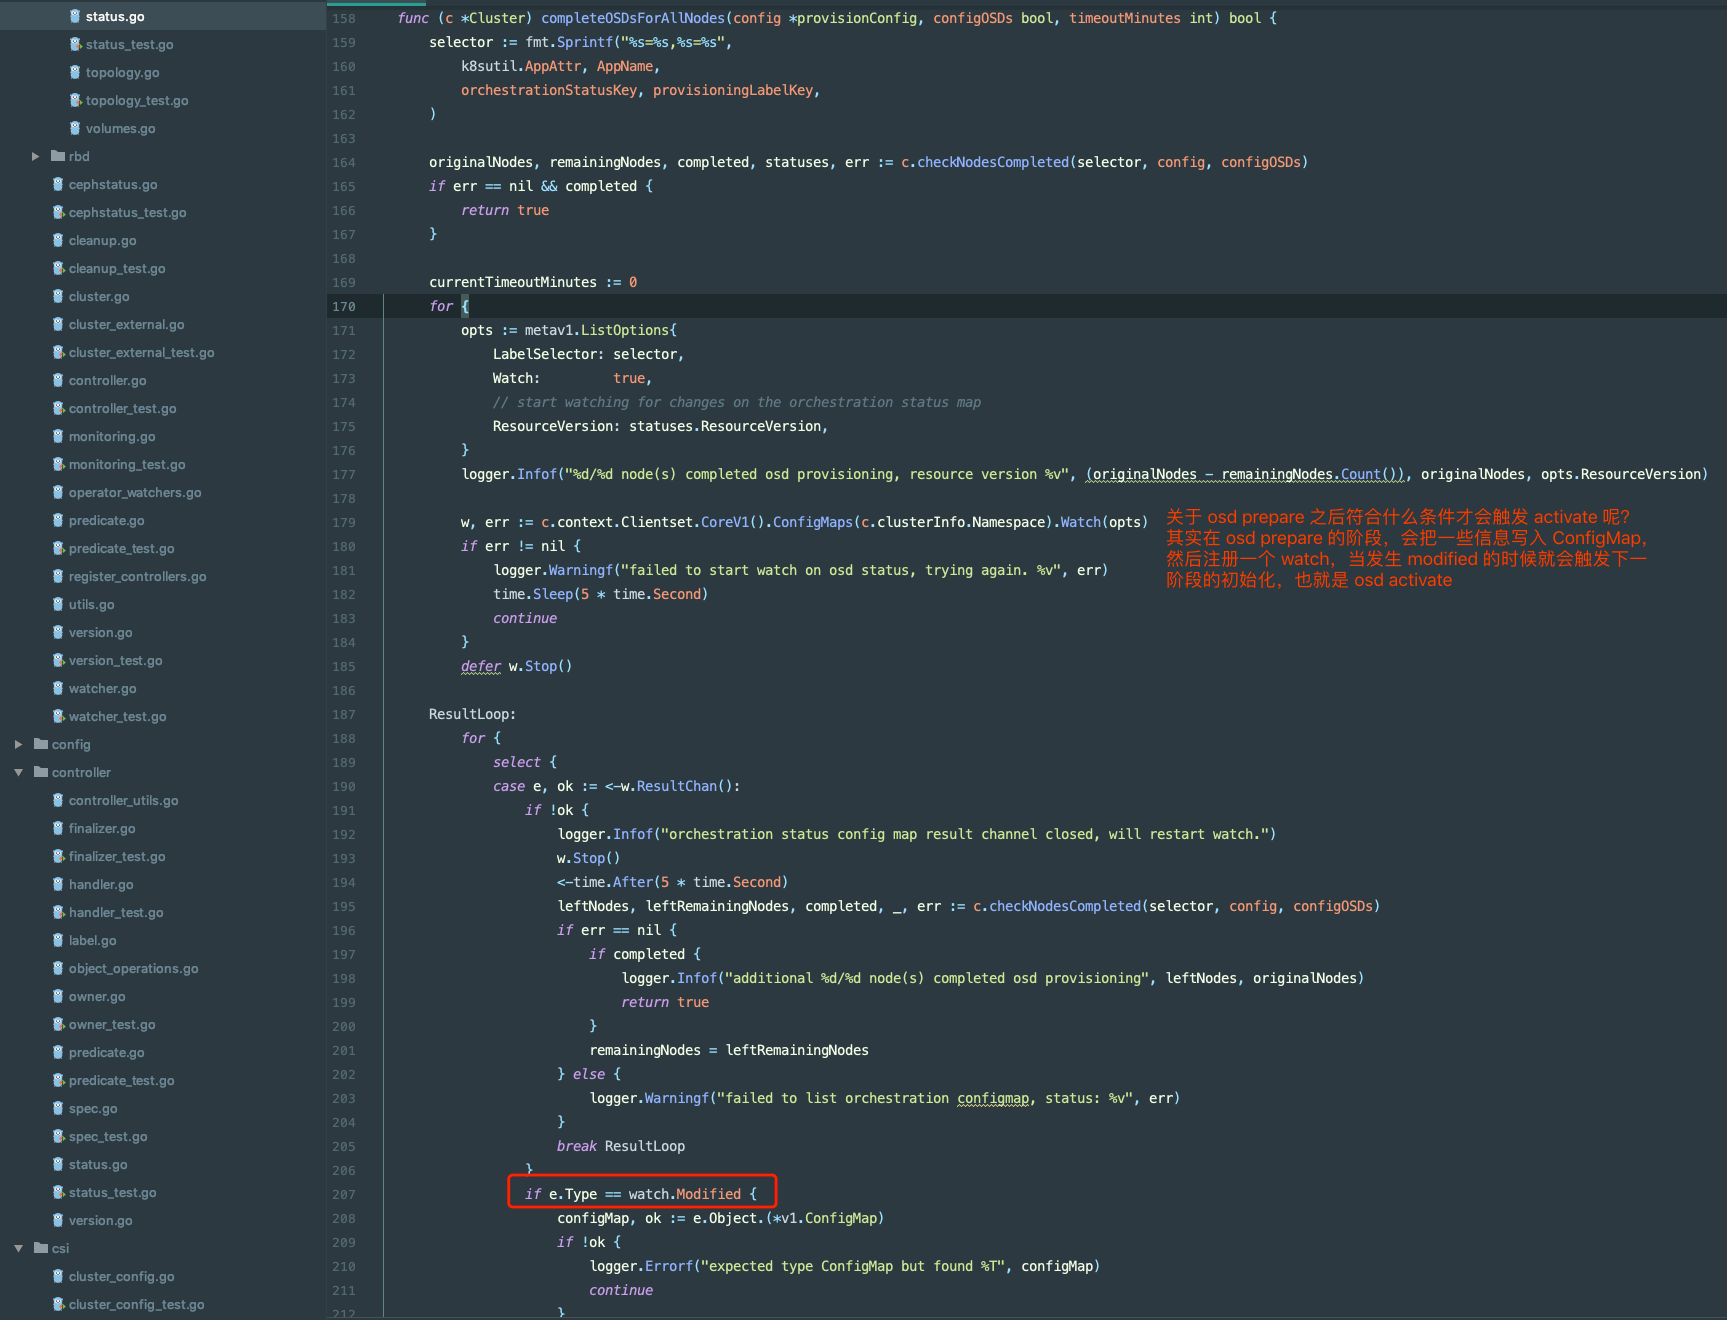This screenshot has width=1727, height=1320.
Task: Open controller_utils.go from the project tree
Action: tap(123, 800)
